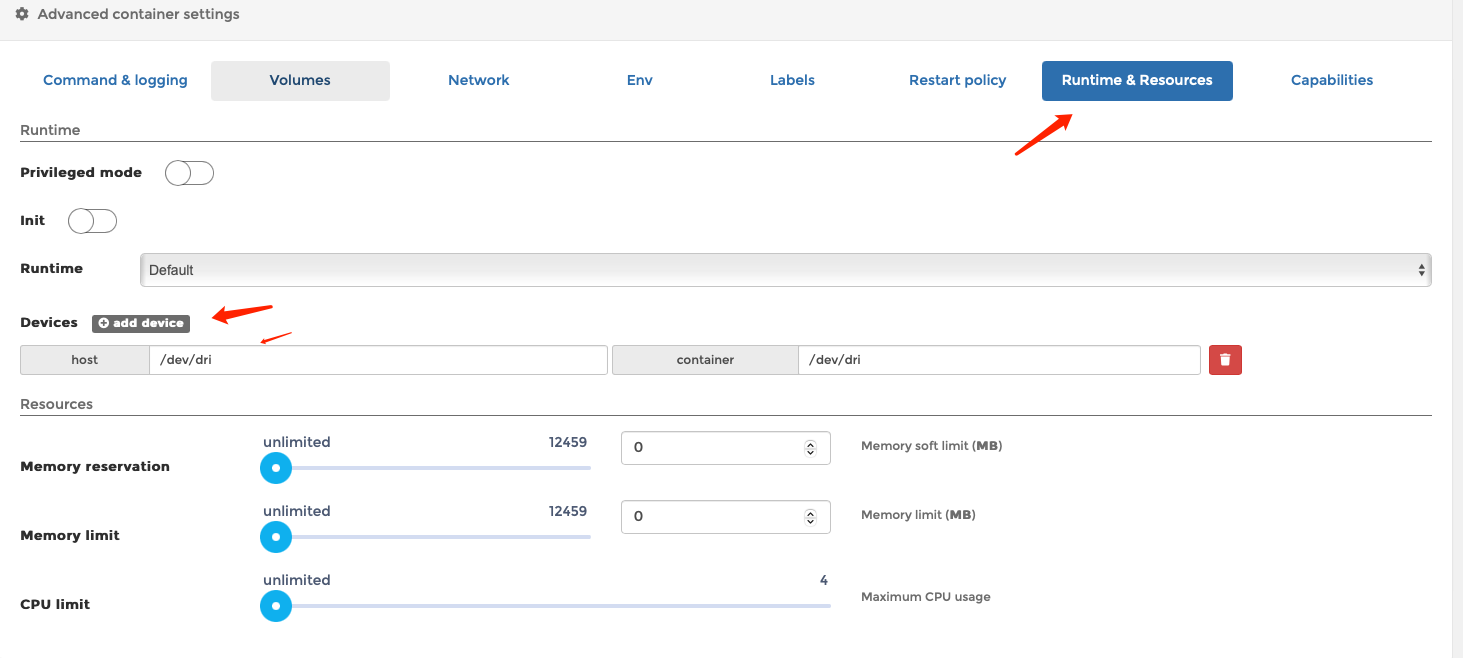1463x658 pixels.
Task: Click the Memory limit slider handle
Action: (x=275, y=537)
